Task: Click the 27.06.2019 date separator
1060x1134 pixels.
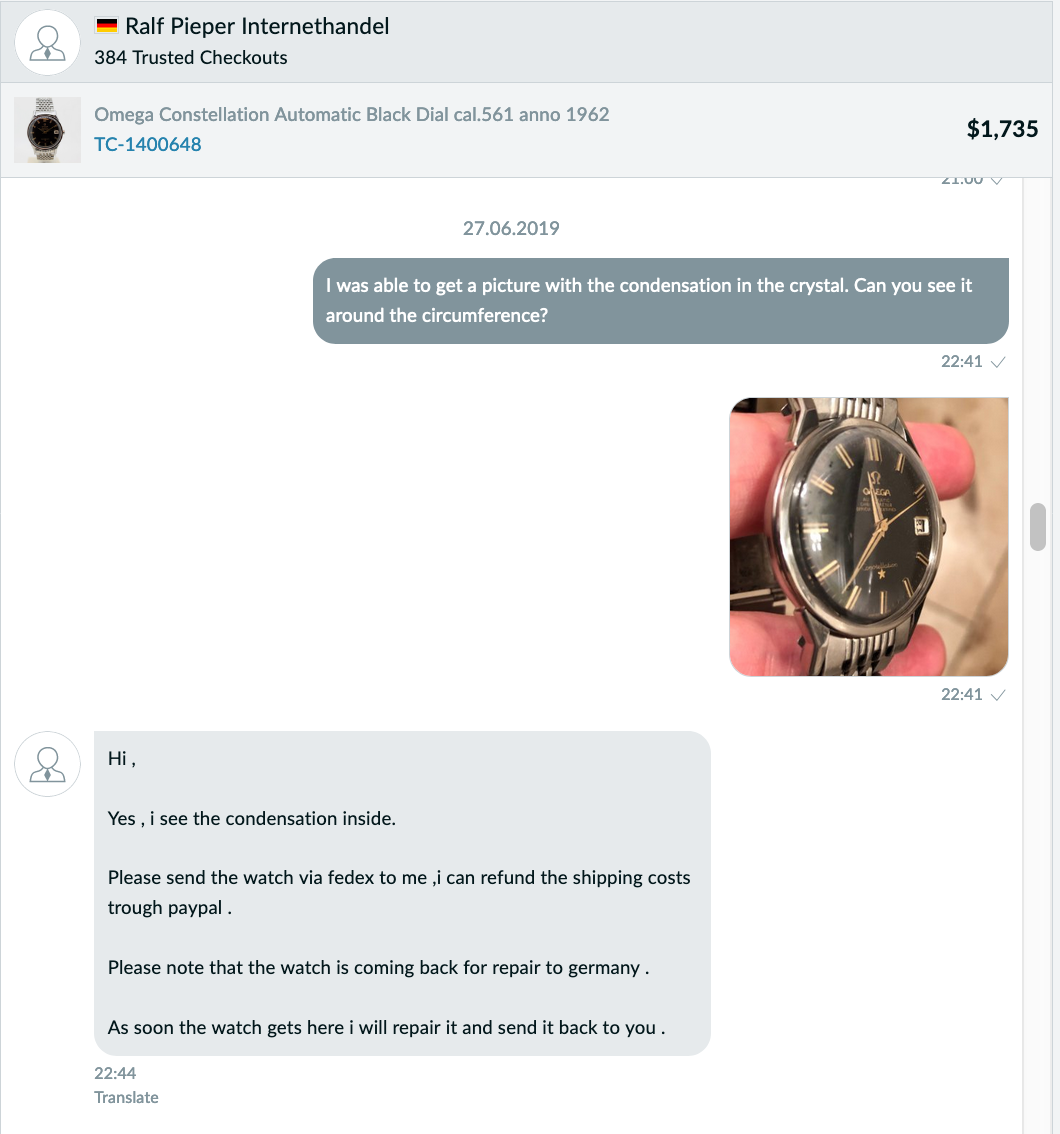Action: pos(511,229)
